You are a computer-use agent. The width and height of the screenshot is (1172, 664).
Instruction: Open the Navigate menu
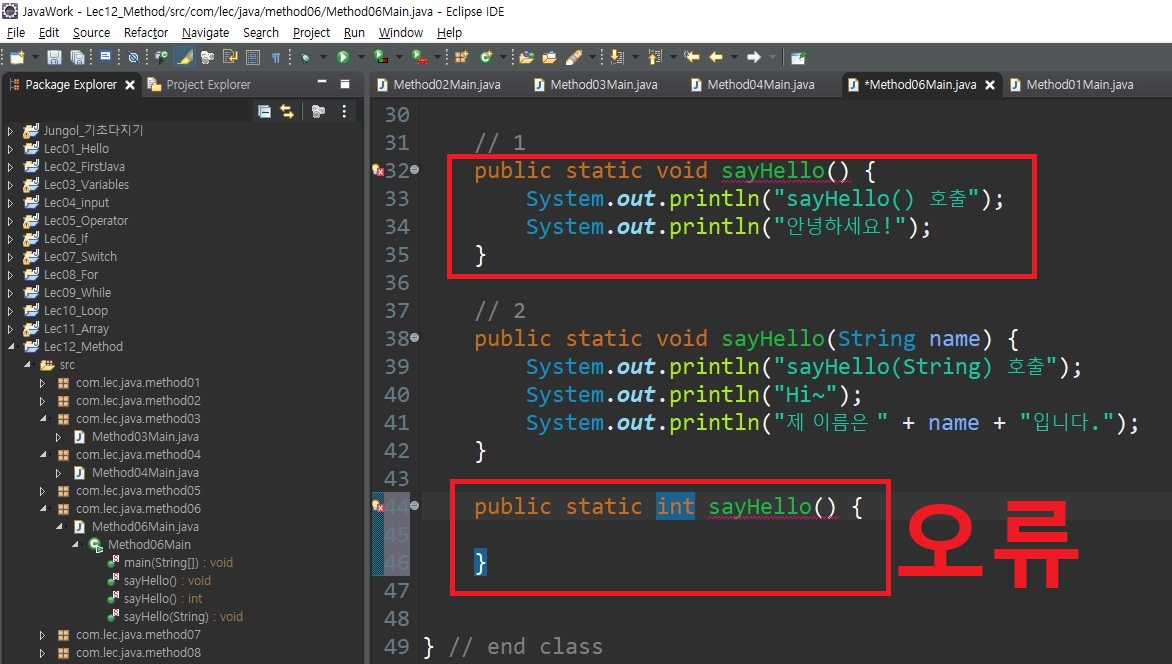[x=206, y=33]
